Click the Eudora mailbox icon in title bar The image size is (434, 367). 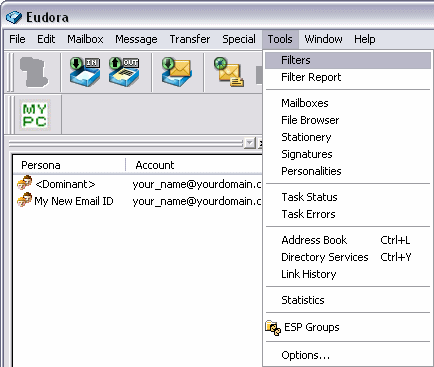14,17
